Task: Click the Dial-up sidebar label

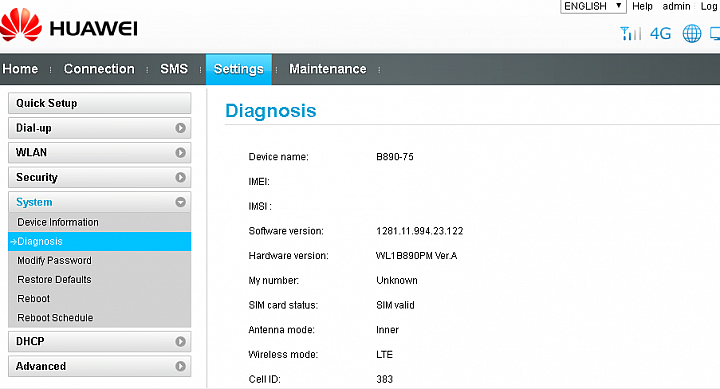Action: click(34, 128)
